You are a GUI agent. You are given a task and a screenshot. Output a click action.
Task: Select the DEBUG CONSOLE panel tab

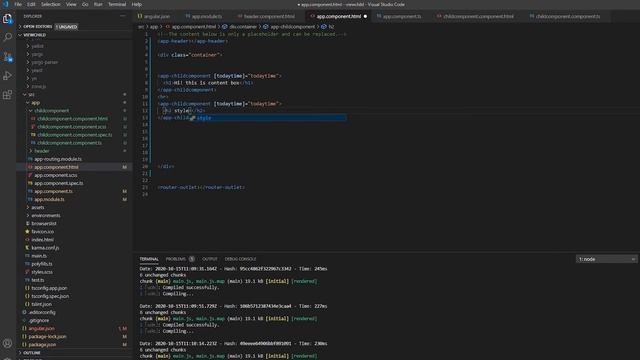[x=240, y=259]
